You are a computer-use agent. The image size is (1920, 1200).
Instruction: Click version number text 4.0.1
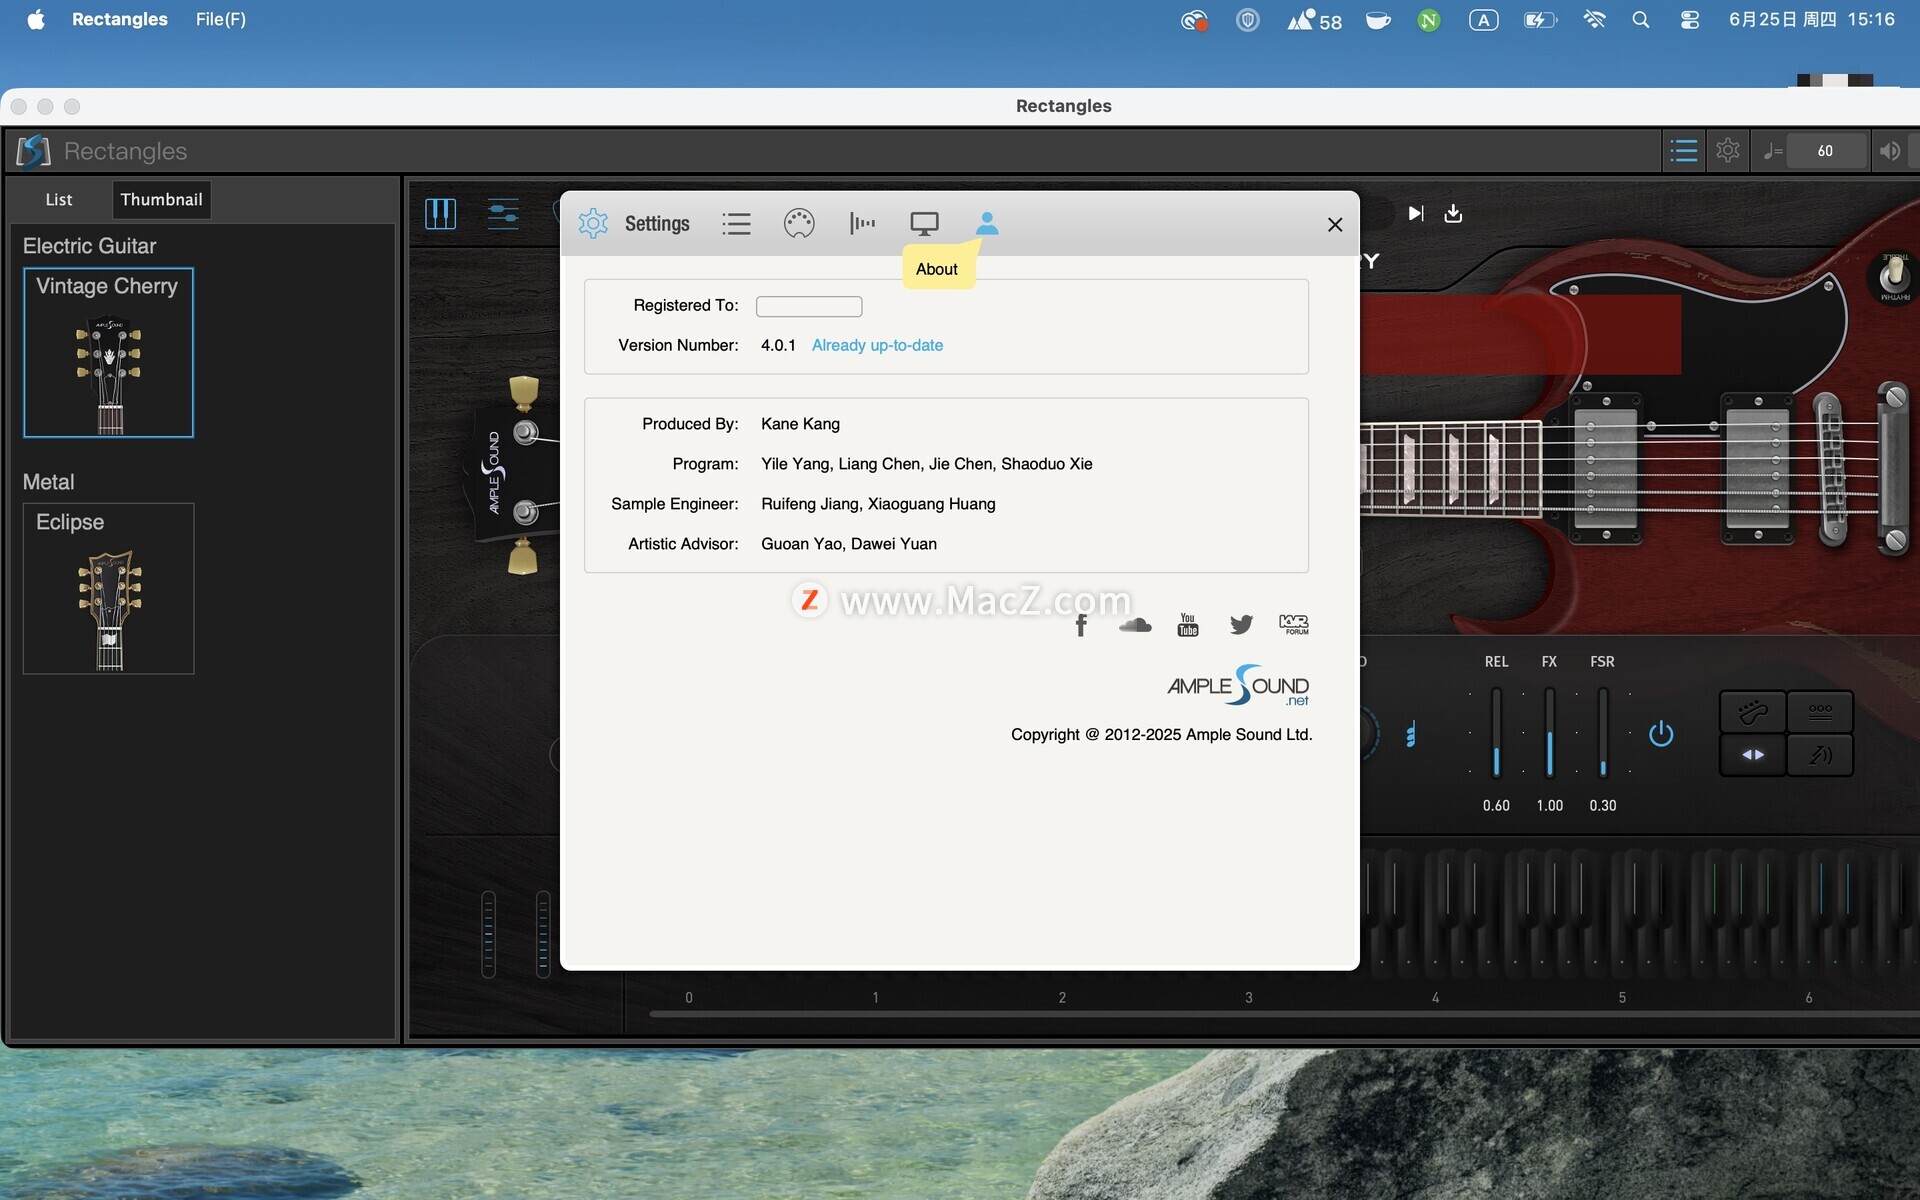tap(778, 345)
